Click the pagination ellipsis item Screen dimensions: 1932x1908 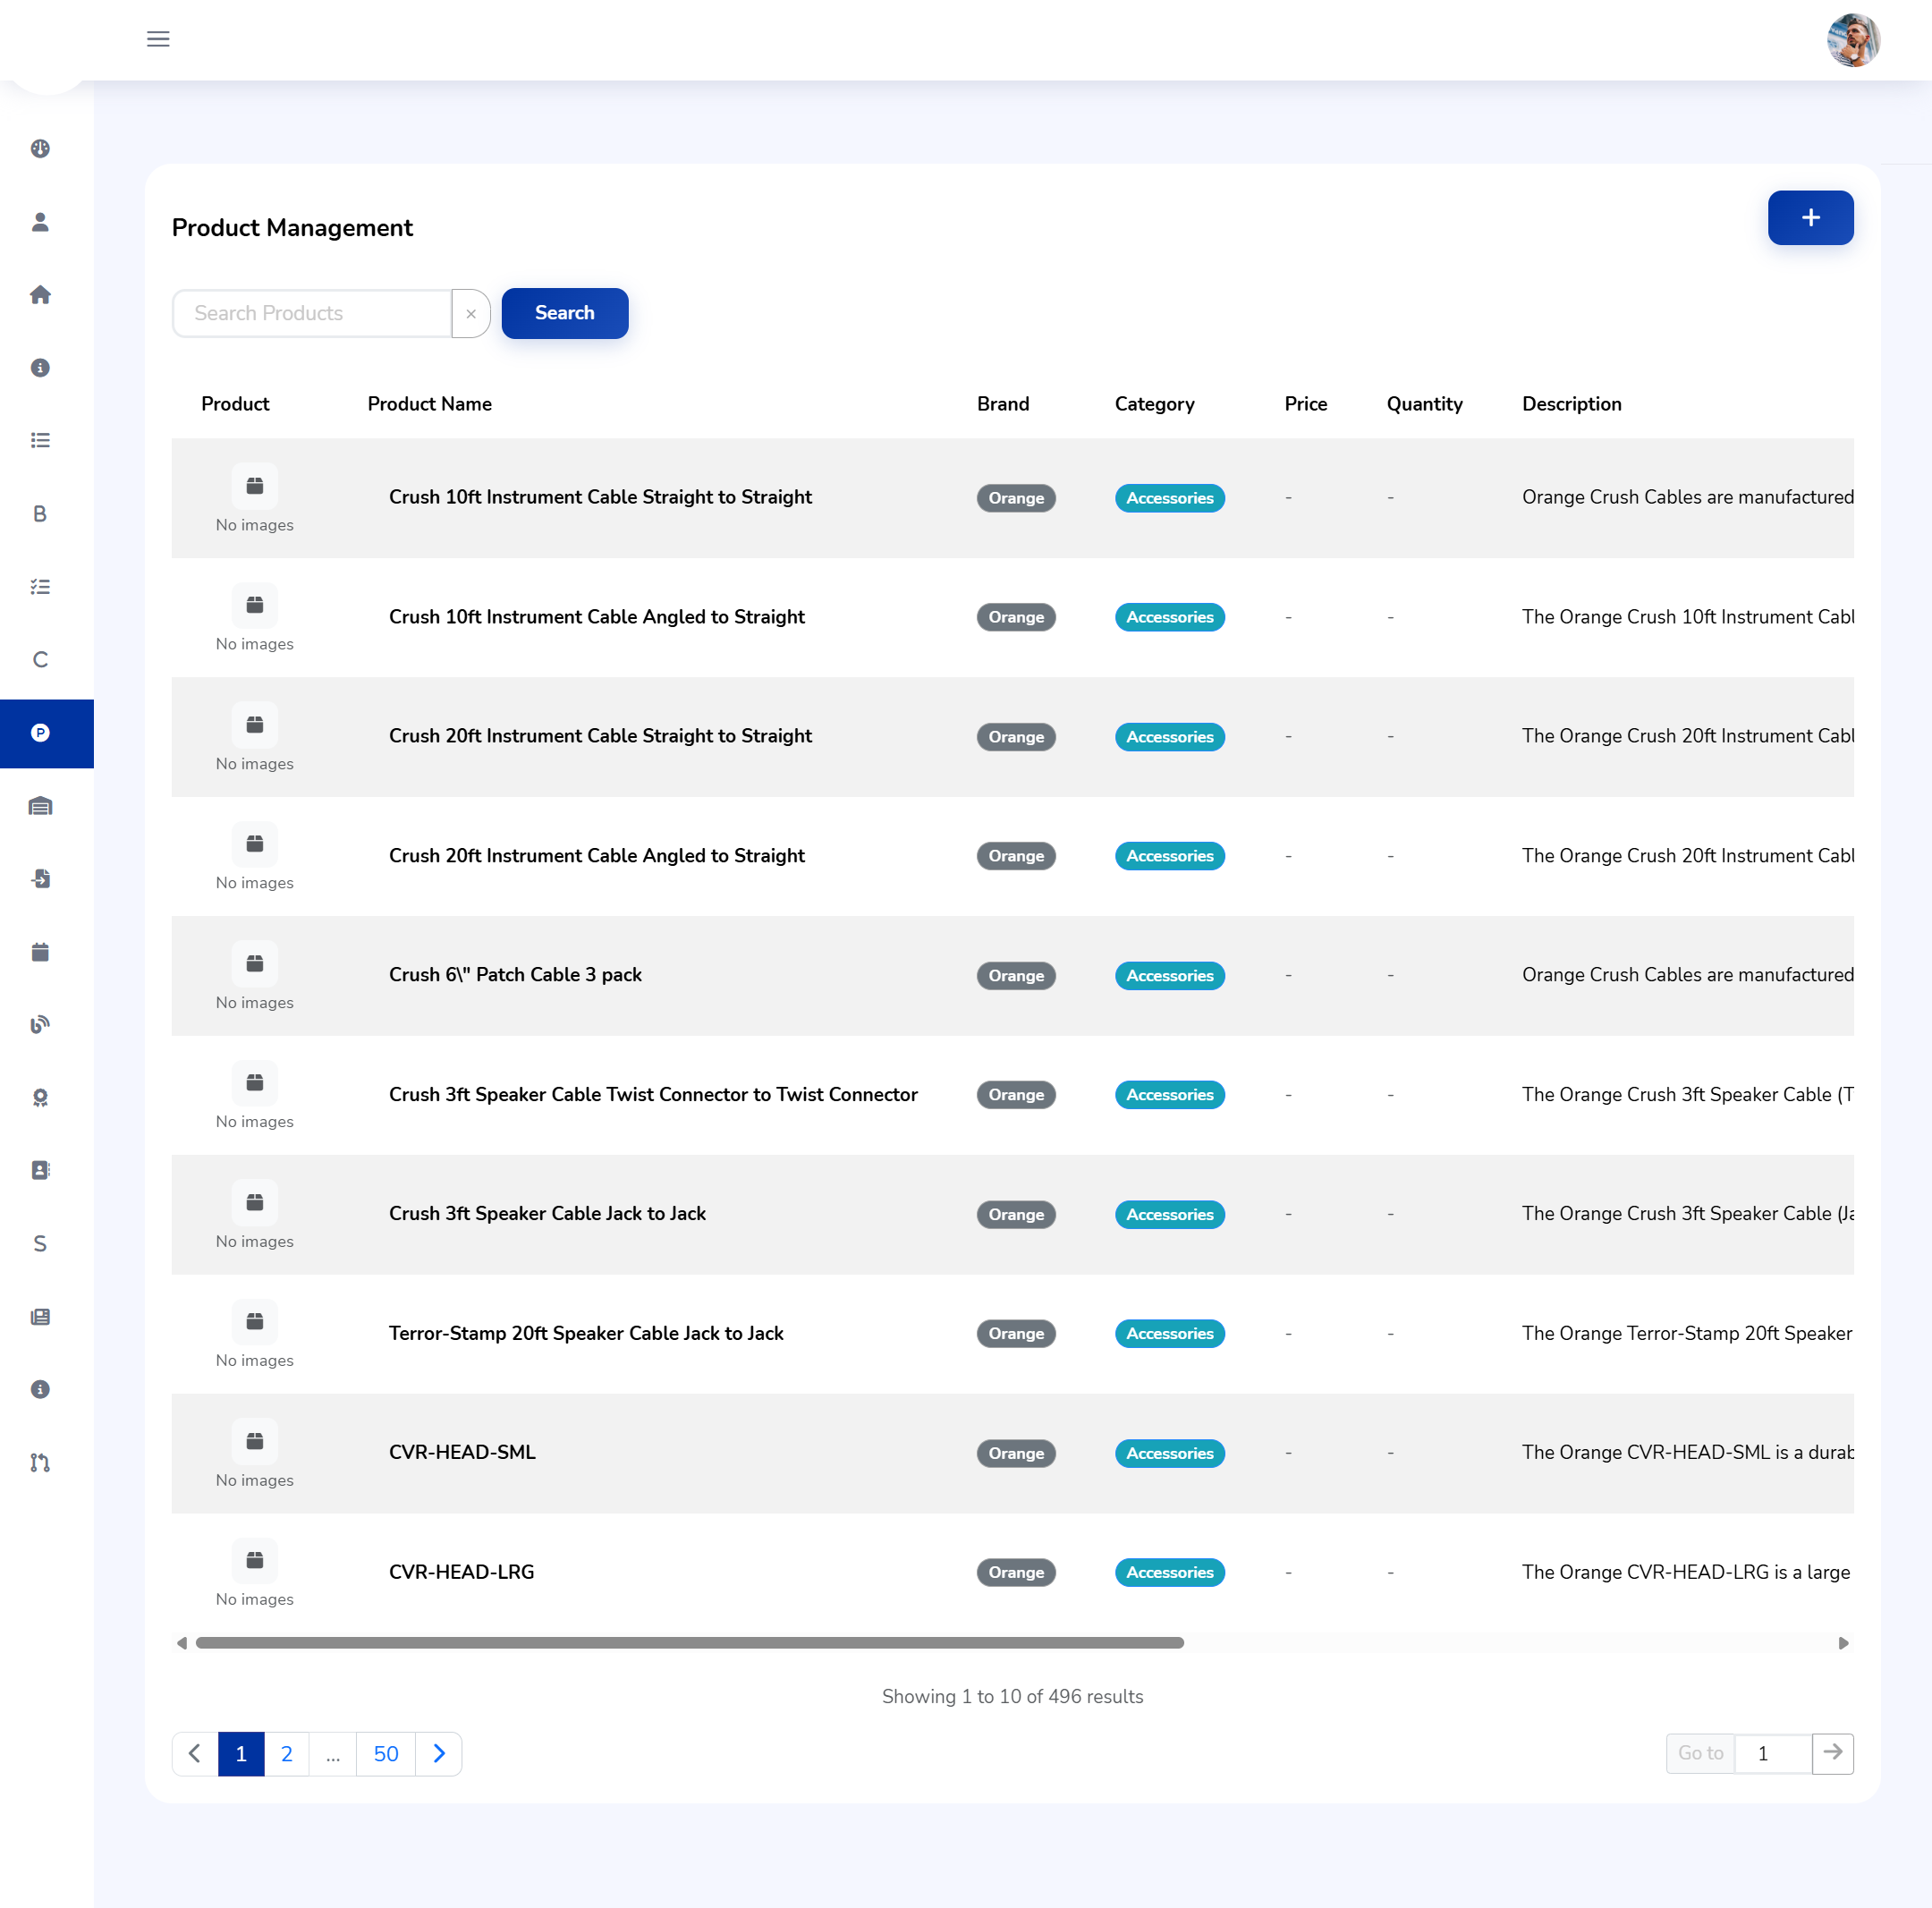(x=333, y=1753)
